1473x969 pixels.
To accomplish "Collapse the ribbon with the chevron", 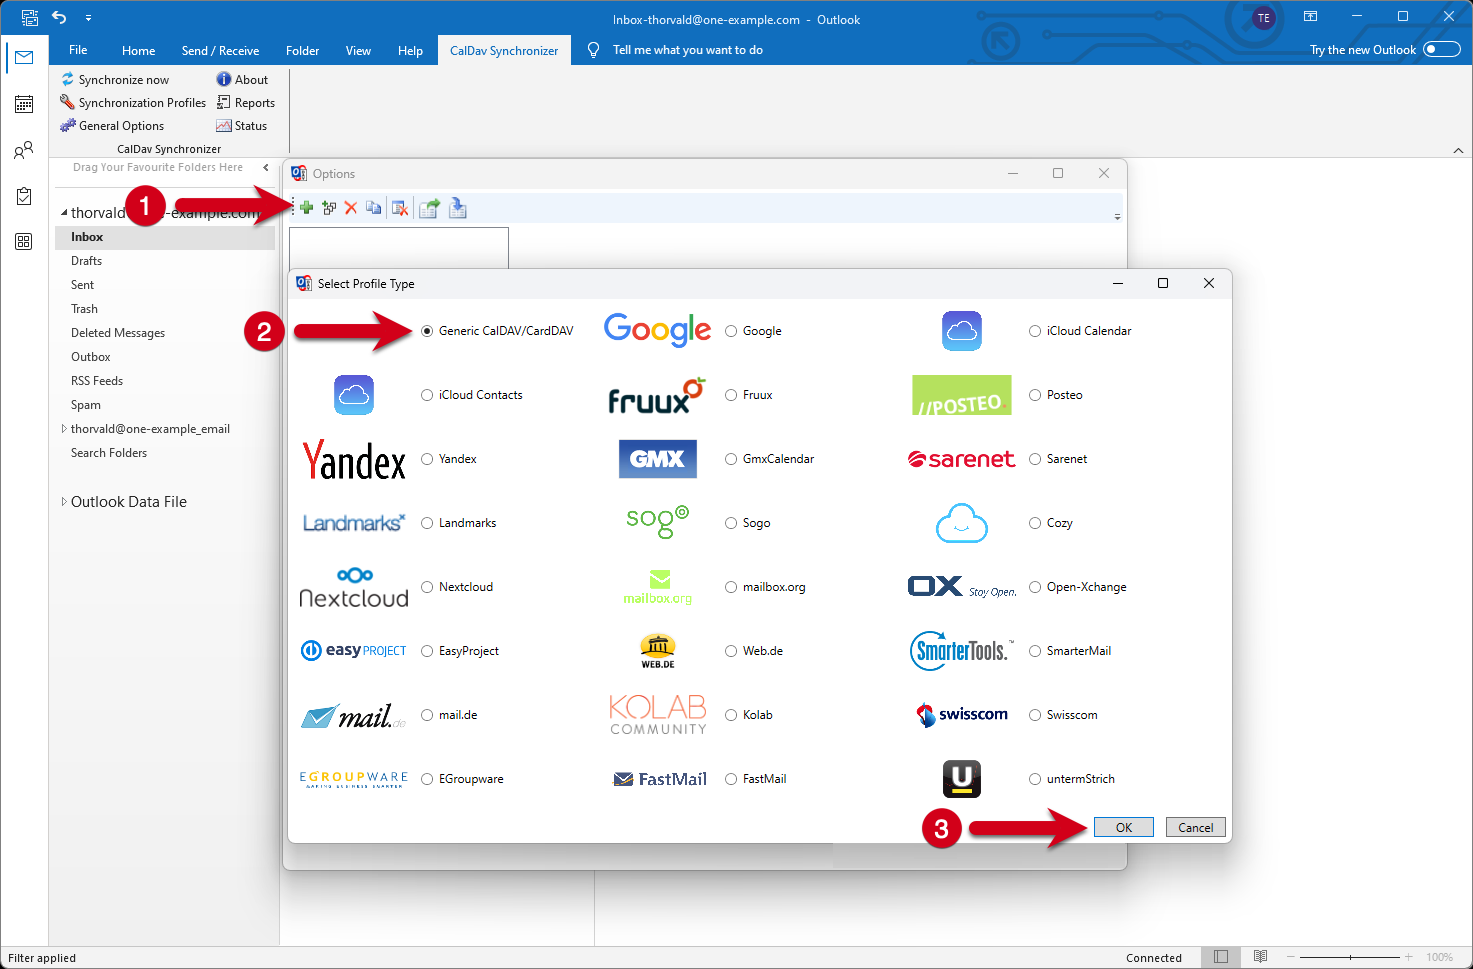I will click(x=1458, y=150).
